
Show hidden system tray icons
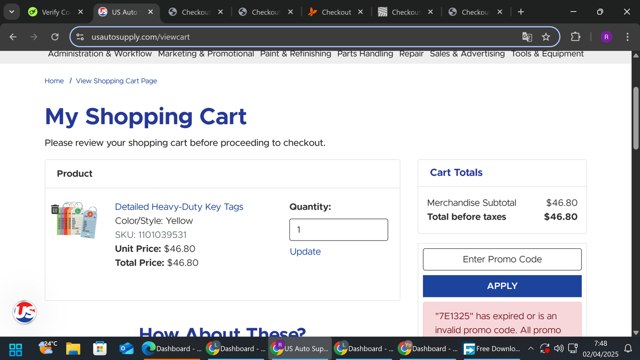coord(531,349)
